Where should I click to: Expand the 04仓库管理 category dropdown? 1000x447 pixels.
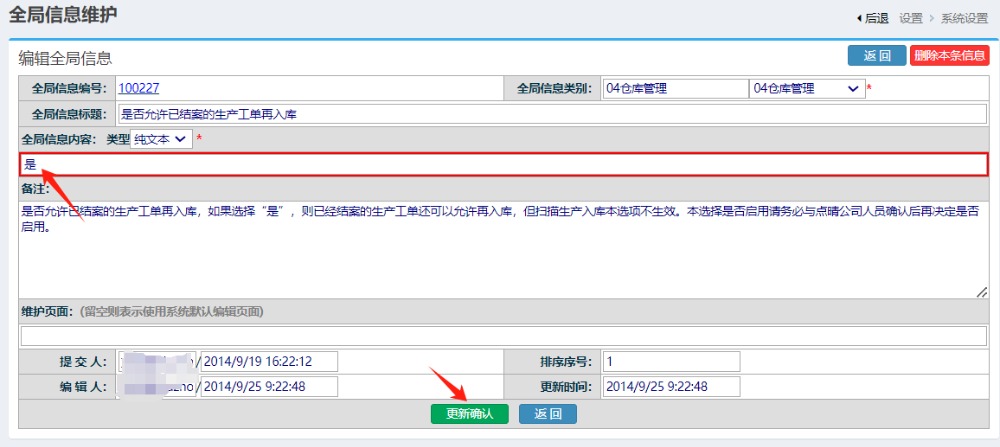pos(807,88)
